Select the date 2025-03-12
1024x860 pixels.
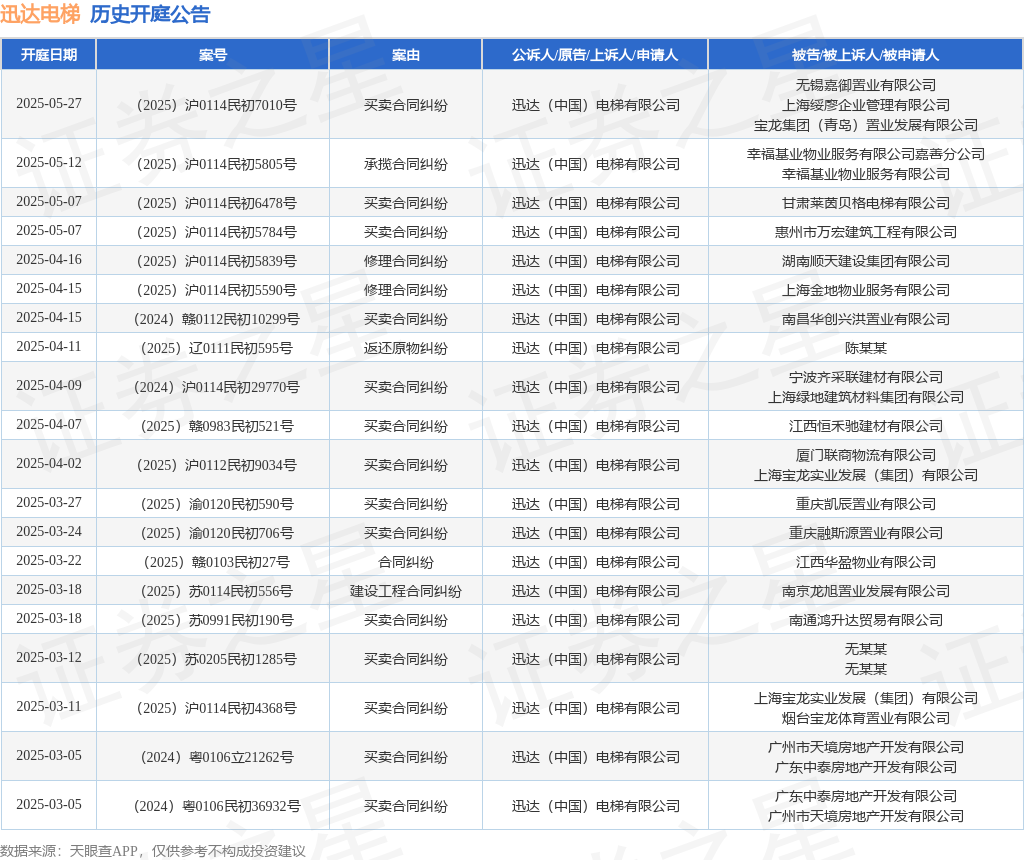49,658
